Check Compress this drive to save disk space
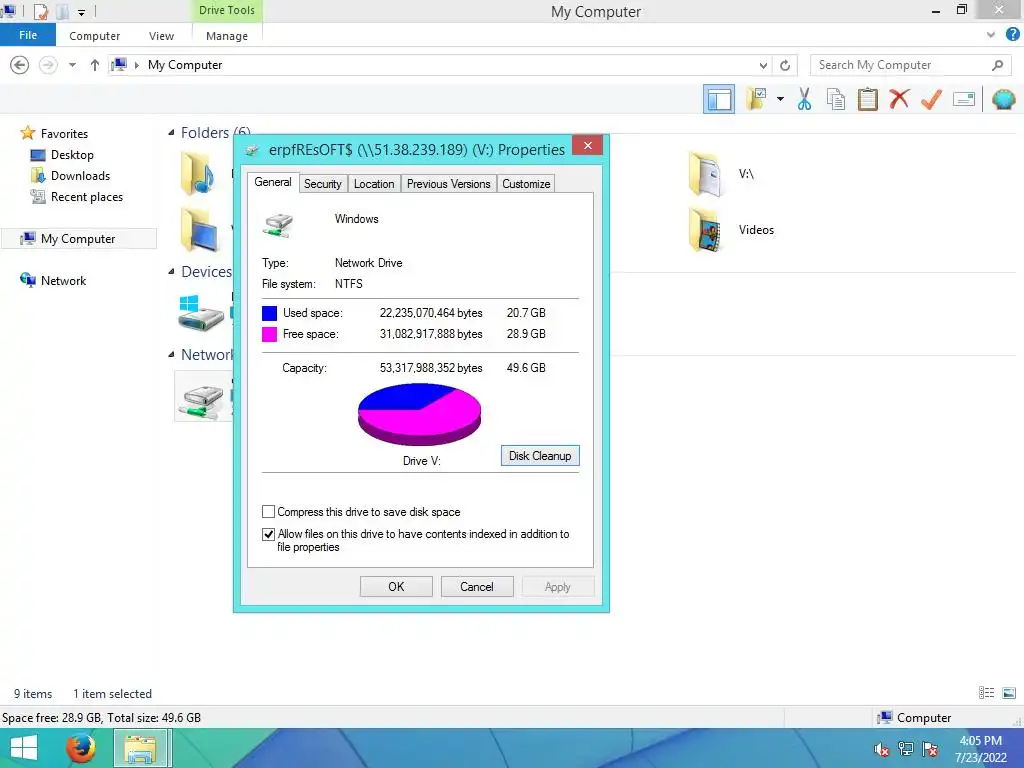1024x768 pixels. click(x=268, y=511)
